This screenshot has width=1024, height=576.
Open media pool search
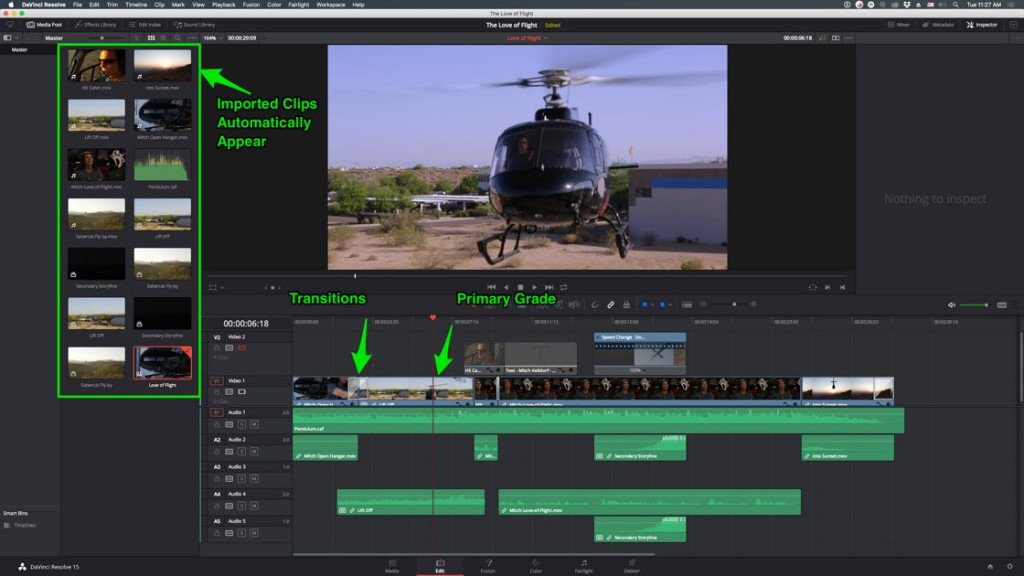[177, 38]
